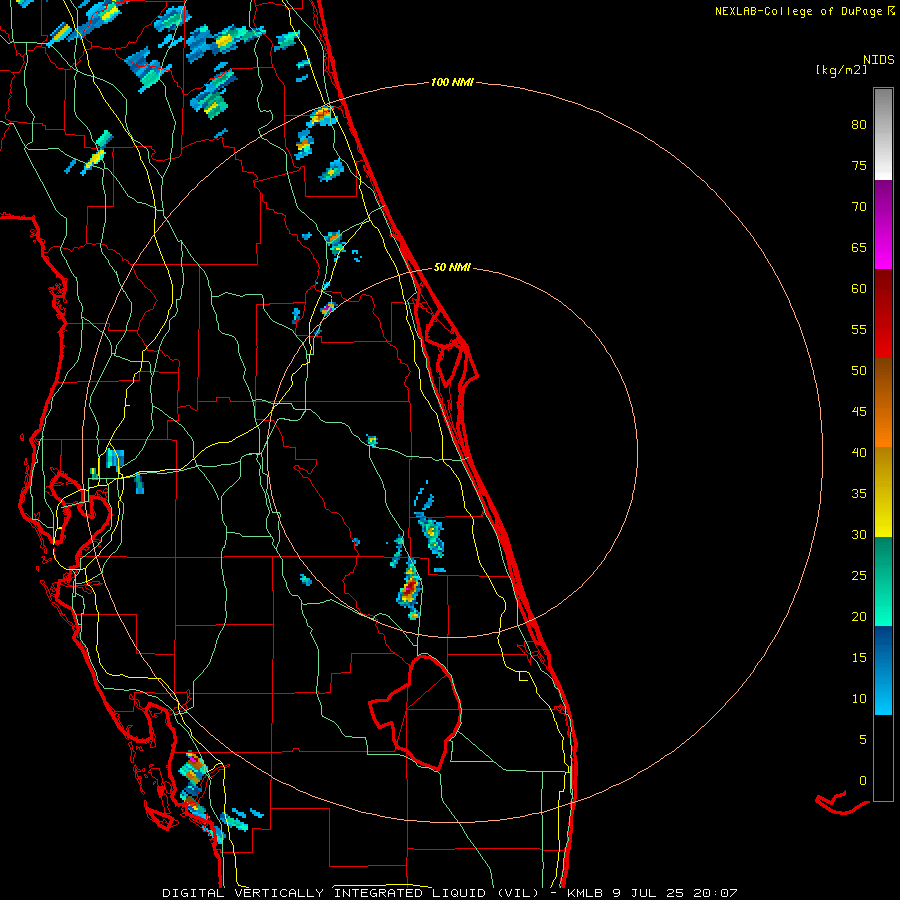Click the [kg/m2] units label
The image size is (900, 900).
pyautogui.click(x=841, y=70)
